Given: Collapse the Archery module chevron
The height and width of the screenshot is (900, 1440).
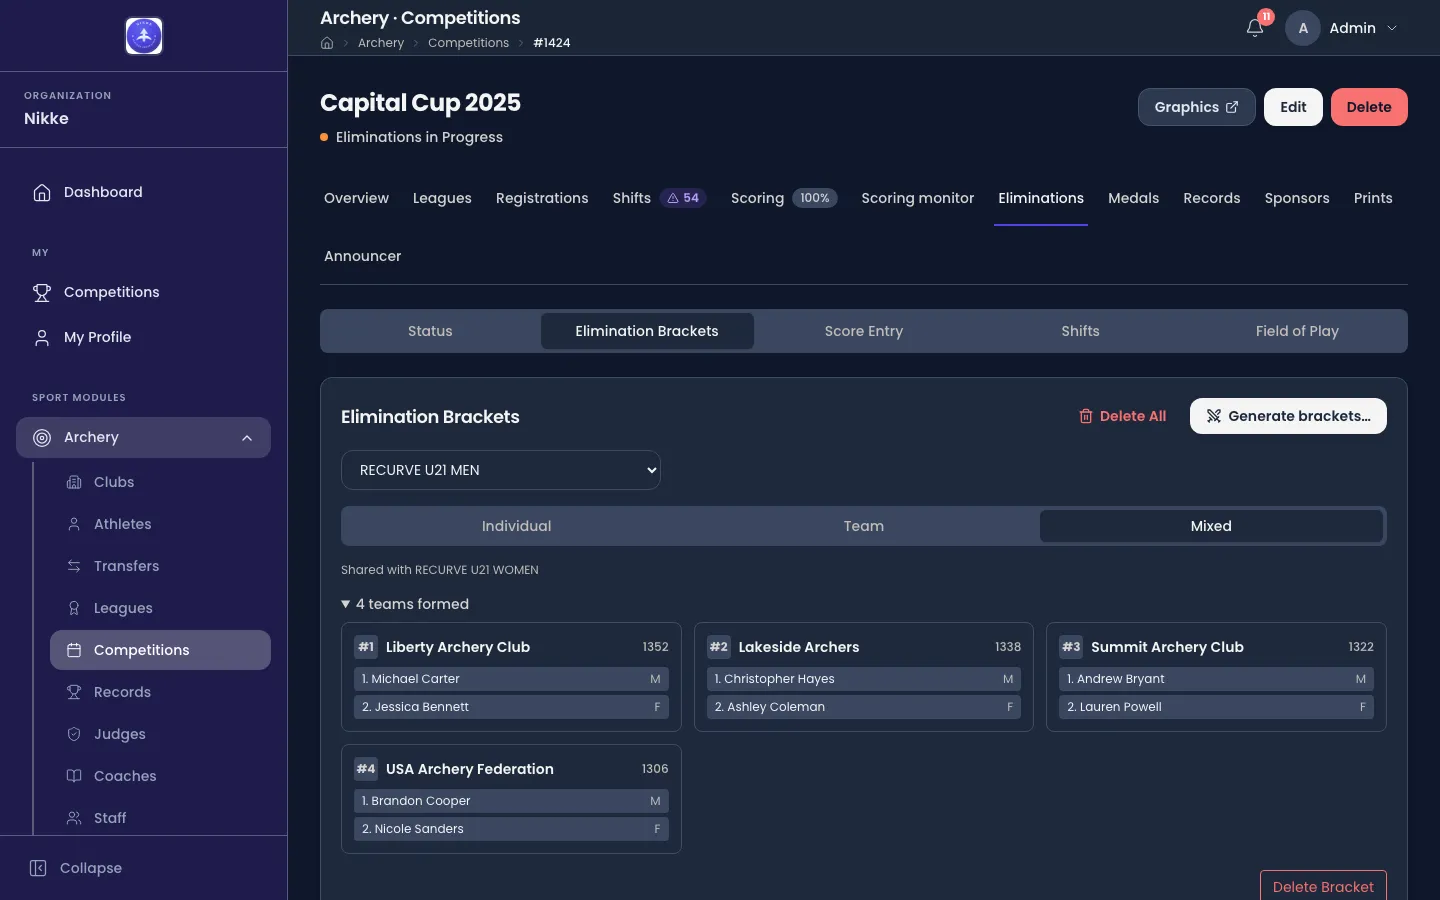Looking at the screenshot, I should pyautogui.click(x=247, y=437).
